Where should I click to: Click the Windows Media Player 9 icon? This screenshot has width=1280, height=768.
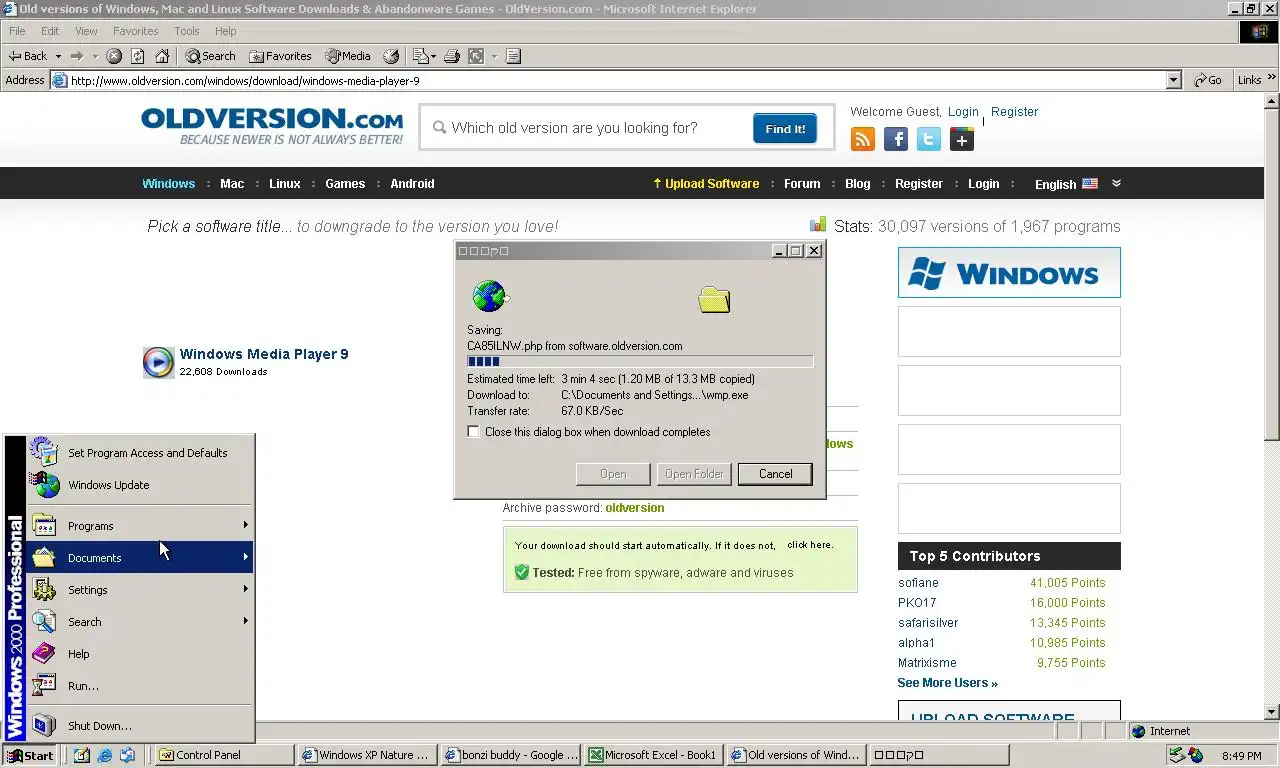point(158,362)
